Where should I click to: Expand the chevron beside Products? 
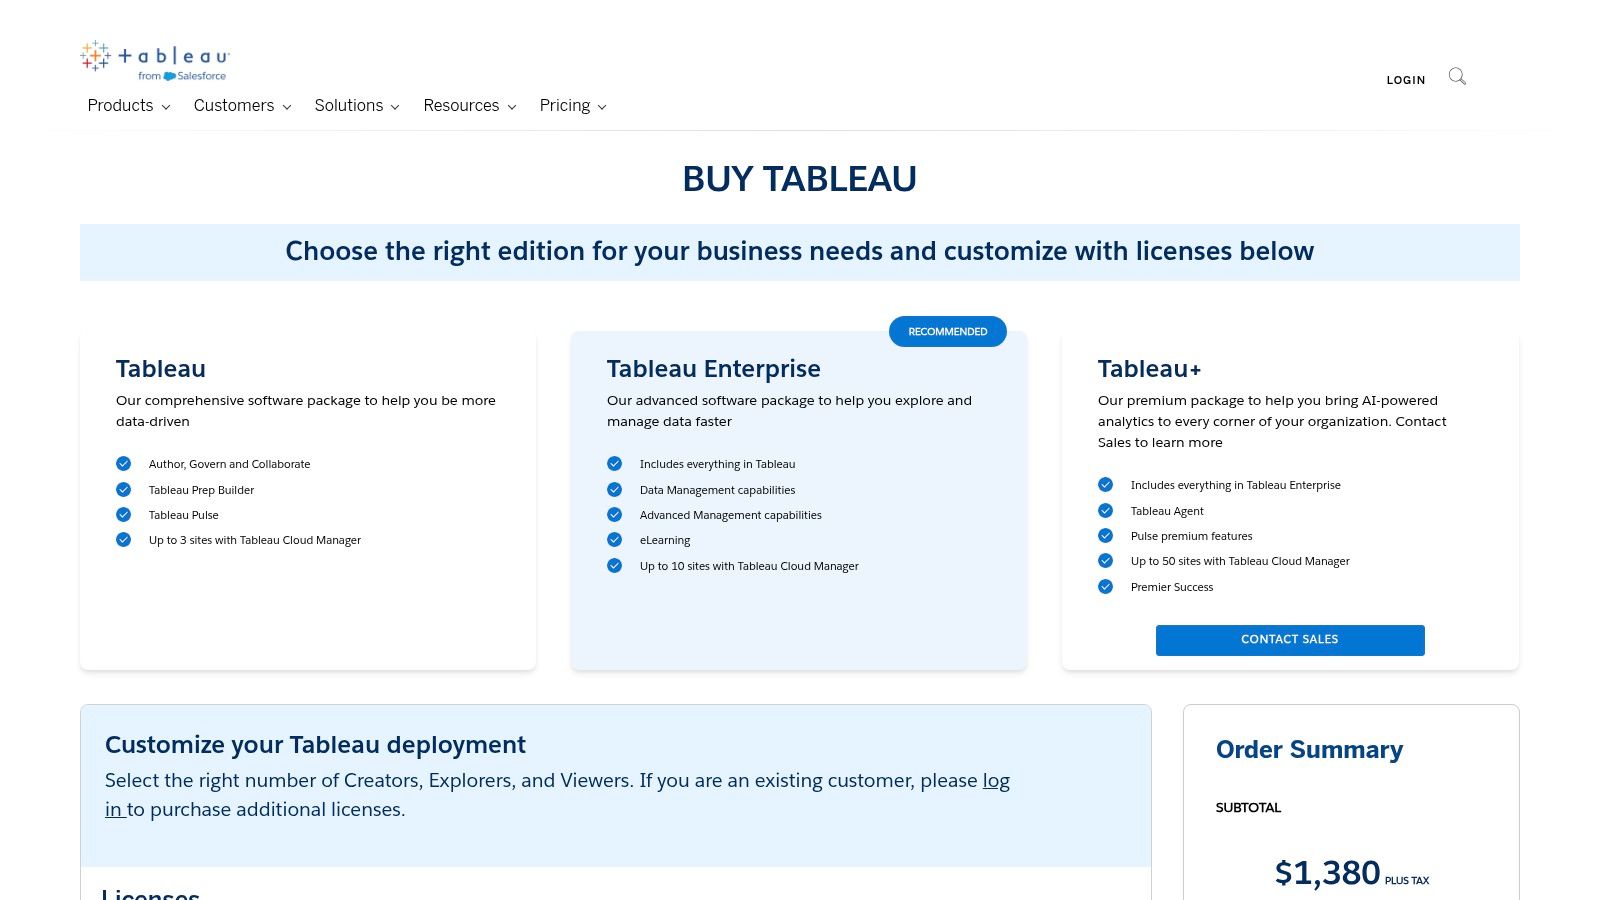point(166,107)
